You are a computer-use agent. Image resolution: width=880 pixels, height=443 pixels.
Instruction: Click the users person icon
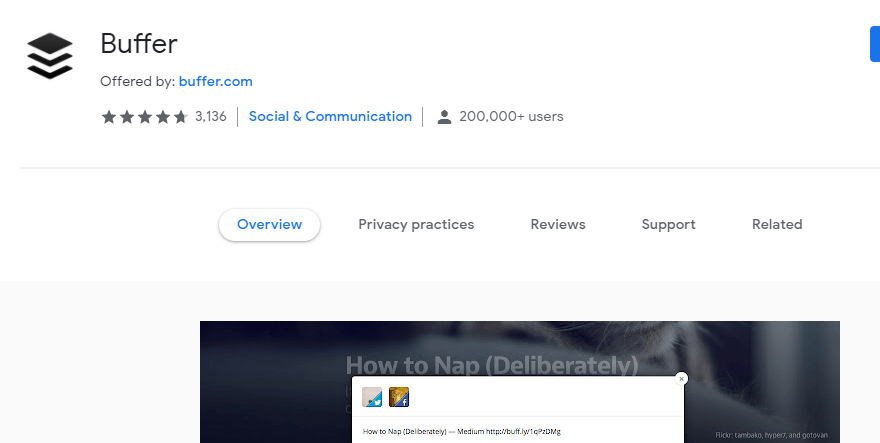pos(444,117)
